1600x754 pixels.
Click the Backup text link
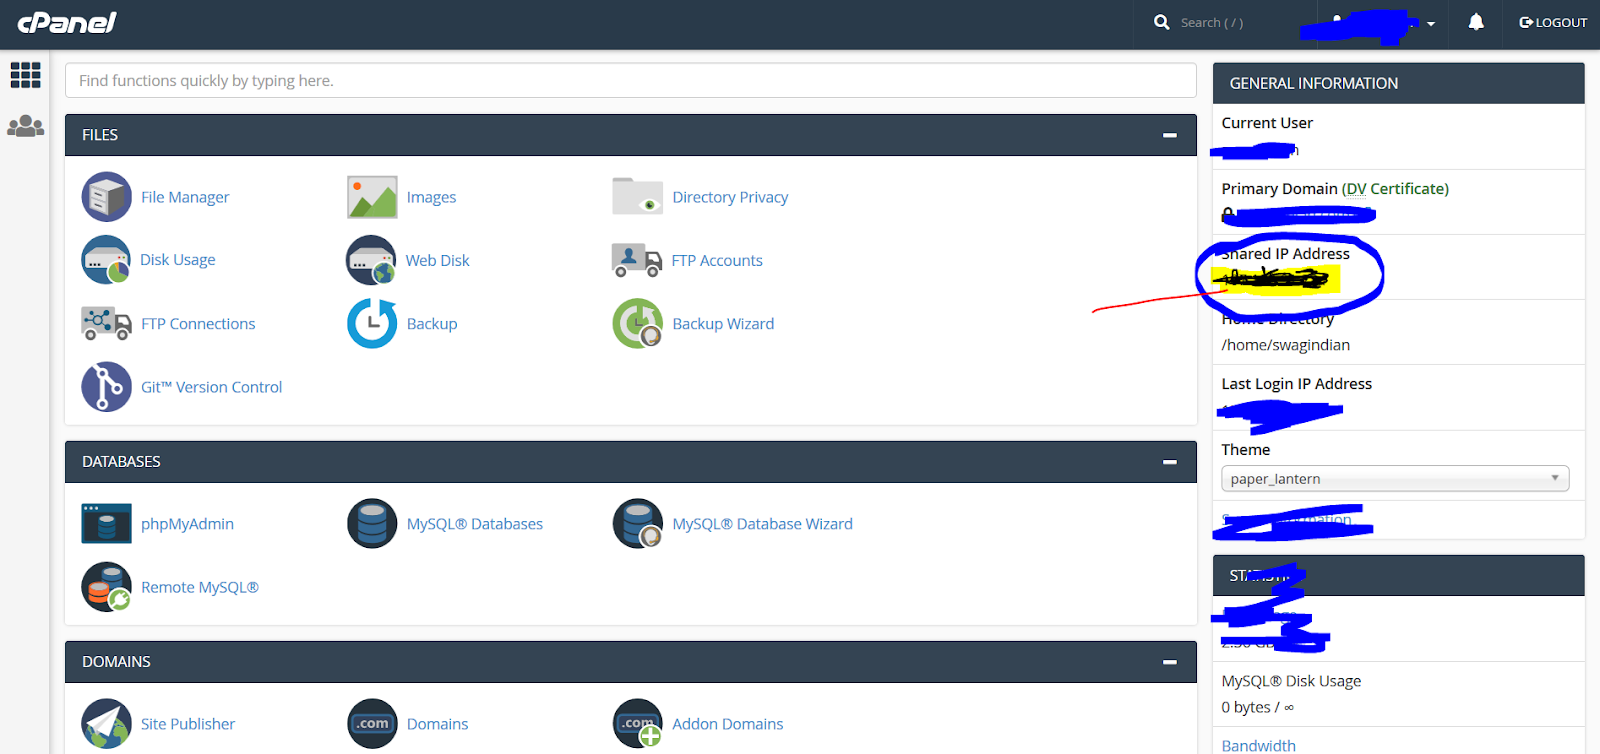tap(432, 324)
